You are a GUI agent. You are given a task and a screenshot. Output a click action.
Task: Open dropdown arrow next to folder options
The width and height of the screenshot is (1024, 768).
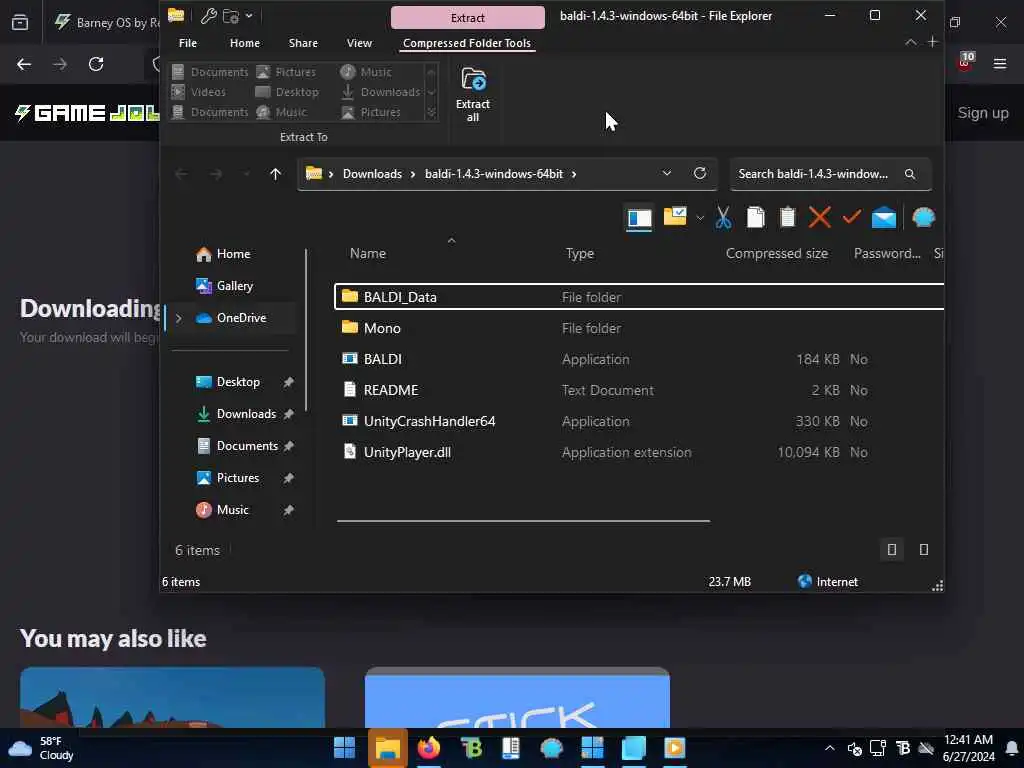[x=699, y=217]
